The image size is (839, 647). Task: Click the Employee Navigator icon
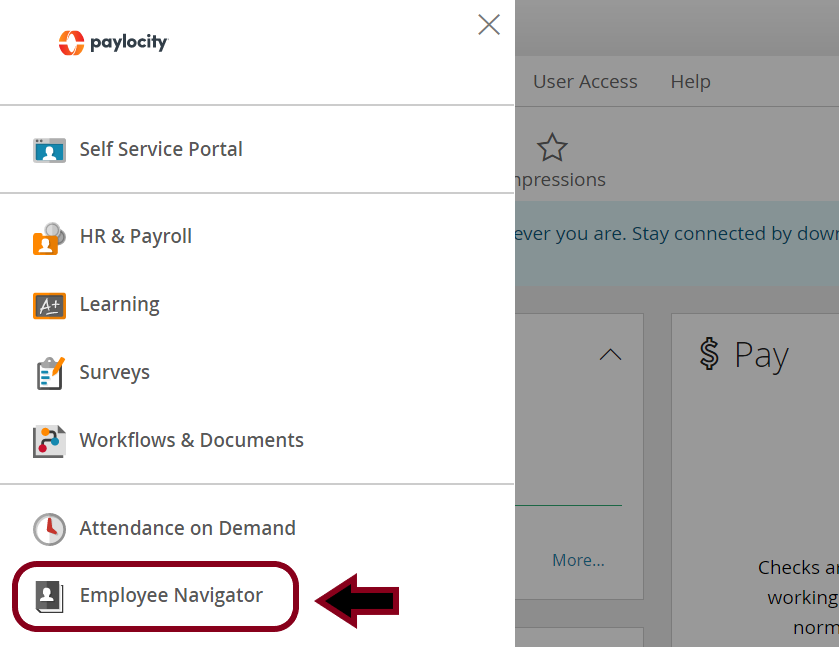click(x=49, y=597)
